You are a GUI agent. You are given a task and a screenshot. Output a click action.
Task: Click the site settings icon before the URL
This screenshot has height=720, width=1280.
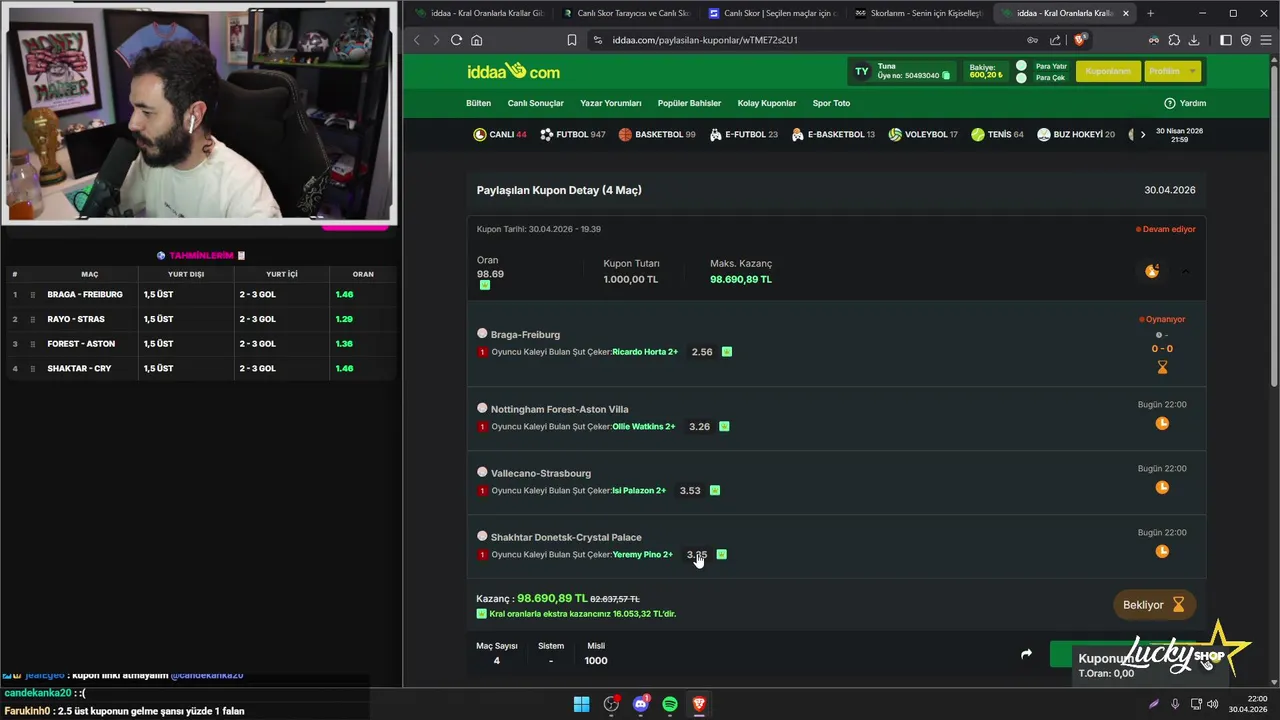[x=598, y=40]
